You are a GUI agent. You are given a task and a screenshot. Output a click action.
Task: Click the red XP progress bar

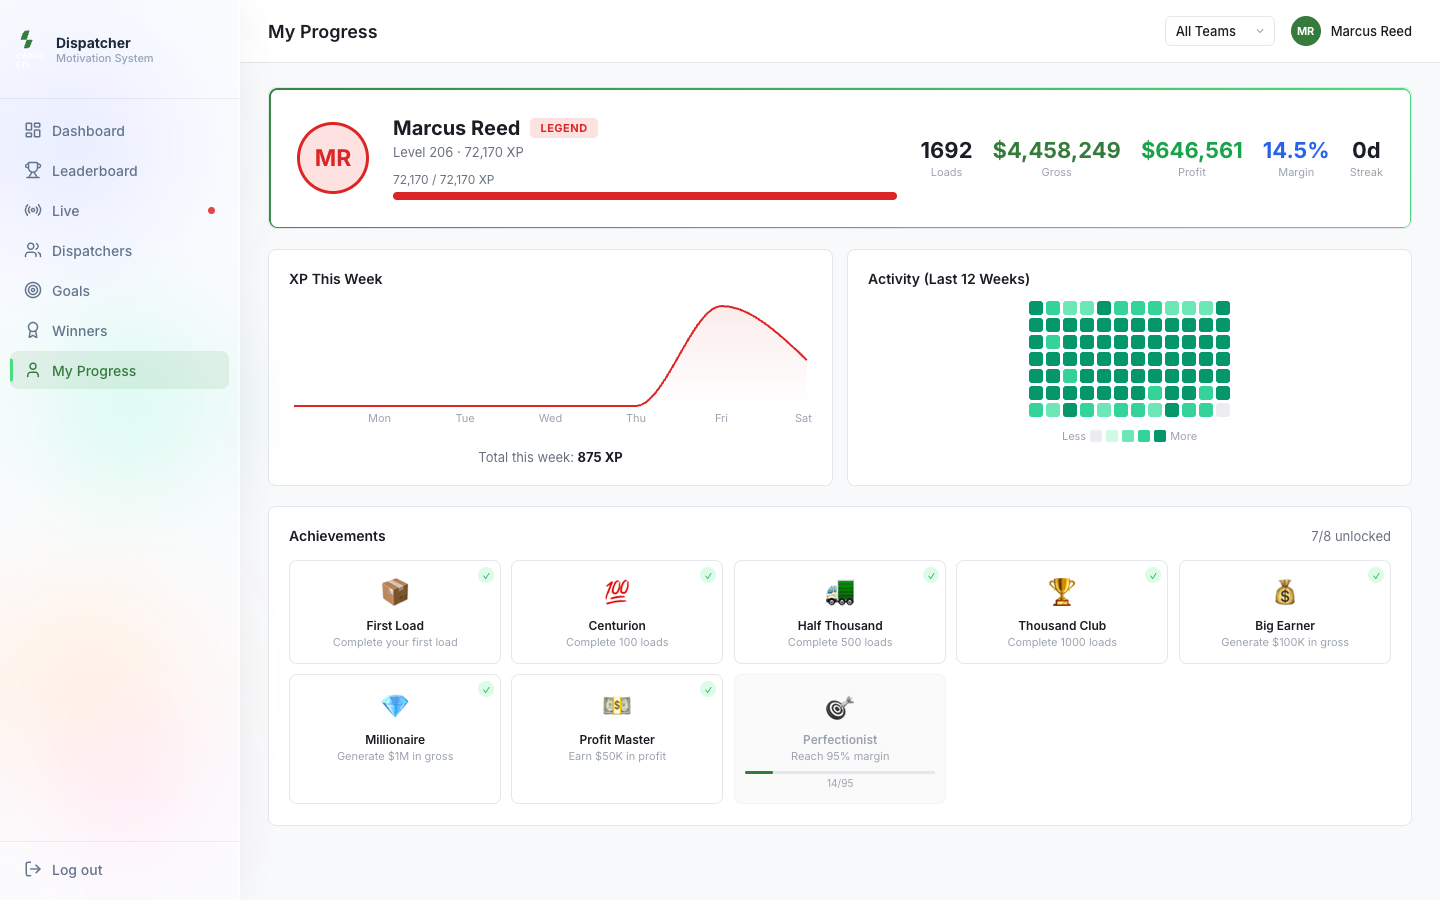[x=645, y=196]
